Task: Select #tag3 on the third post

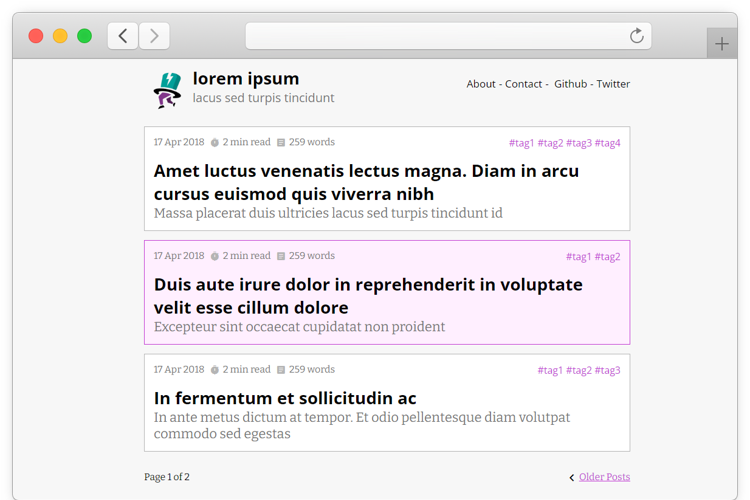Action: [x=607, y=370]
